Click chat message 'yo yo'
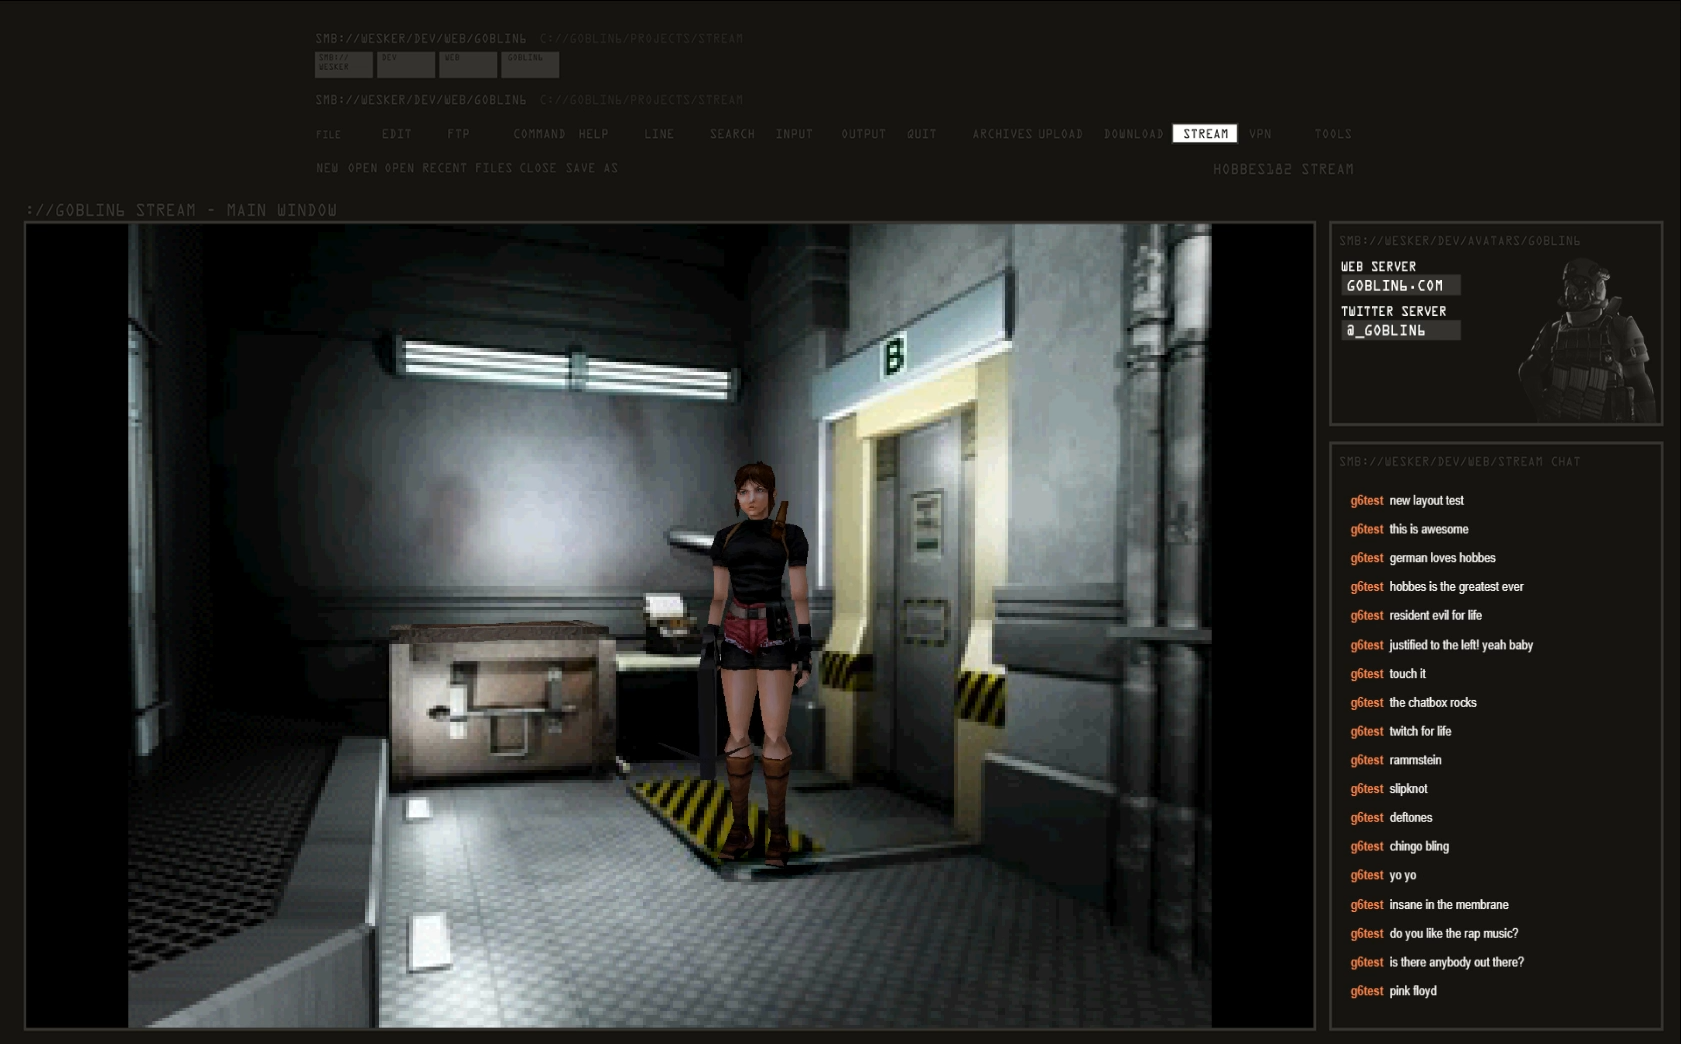The width and height of the screenshot is (1681, 1044). [1403, 876]
